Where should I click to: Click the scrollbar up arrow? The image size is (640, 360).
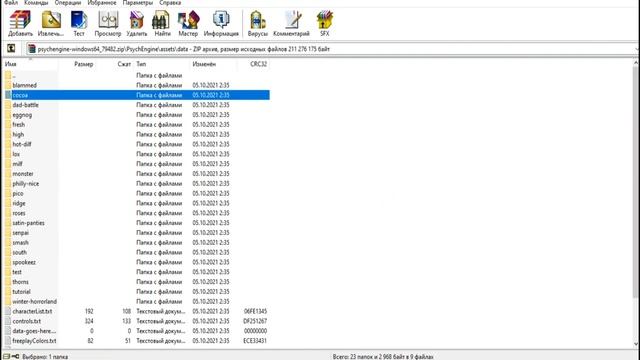(x=636, y=63)
